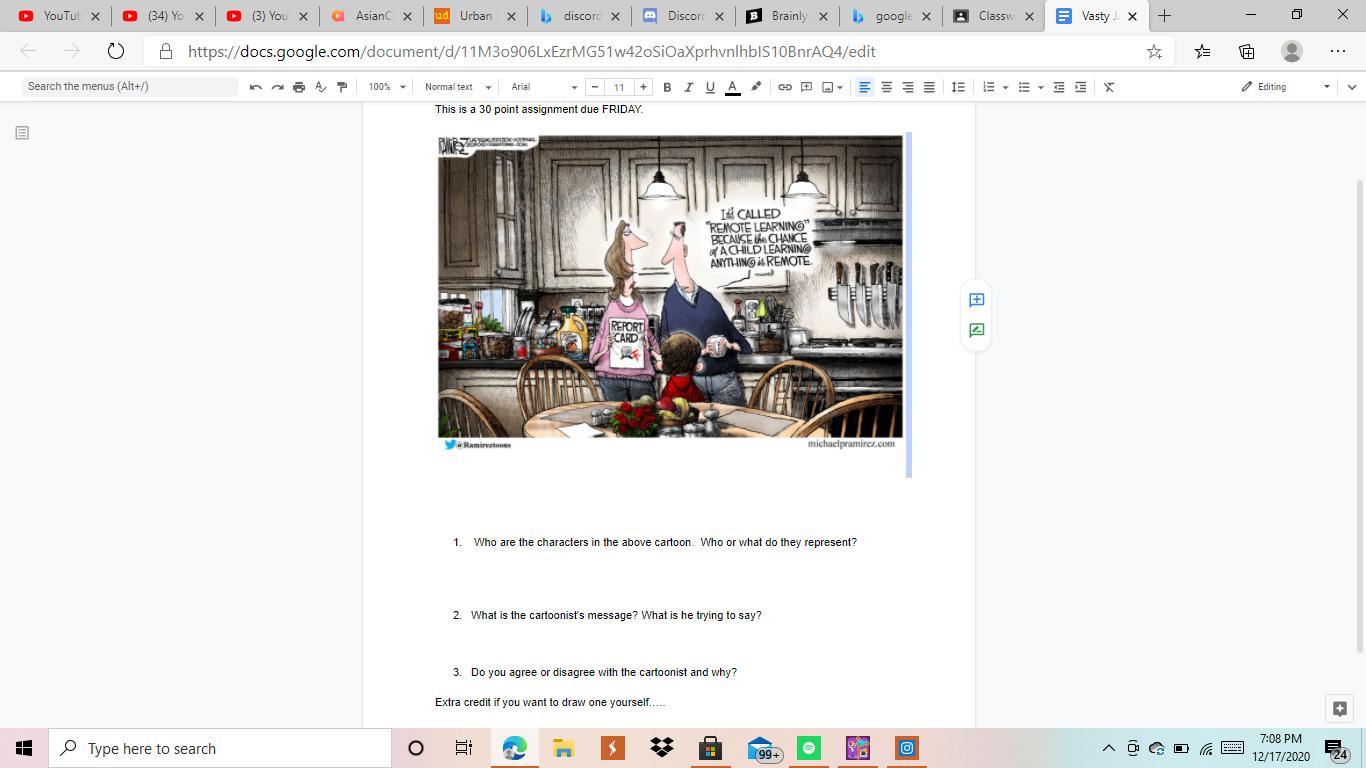Print the document using the printer icon
The width and height of the screenshot is (1366, 768).
click(299, 87)
